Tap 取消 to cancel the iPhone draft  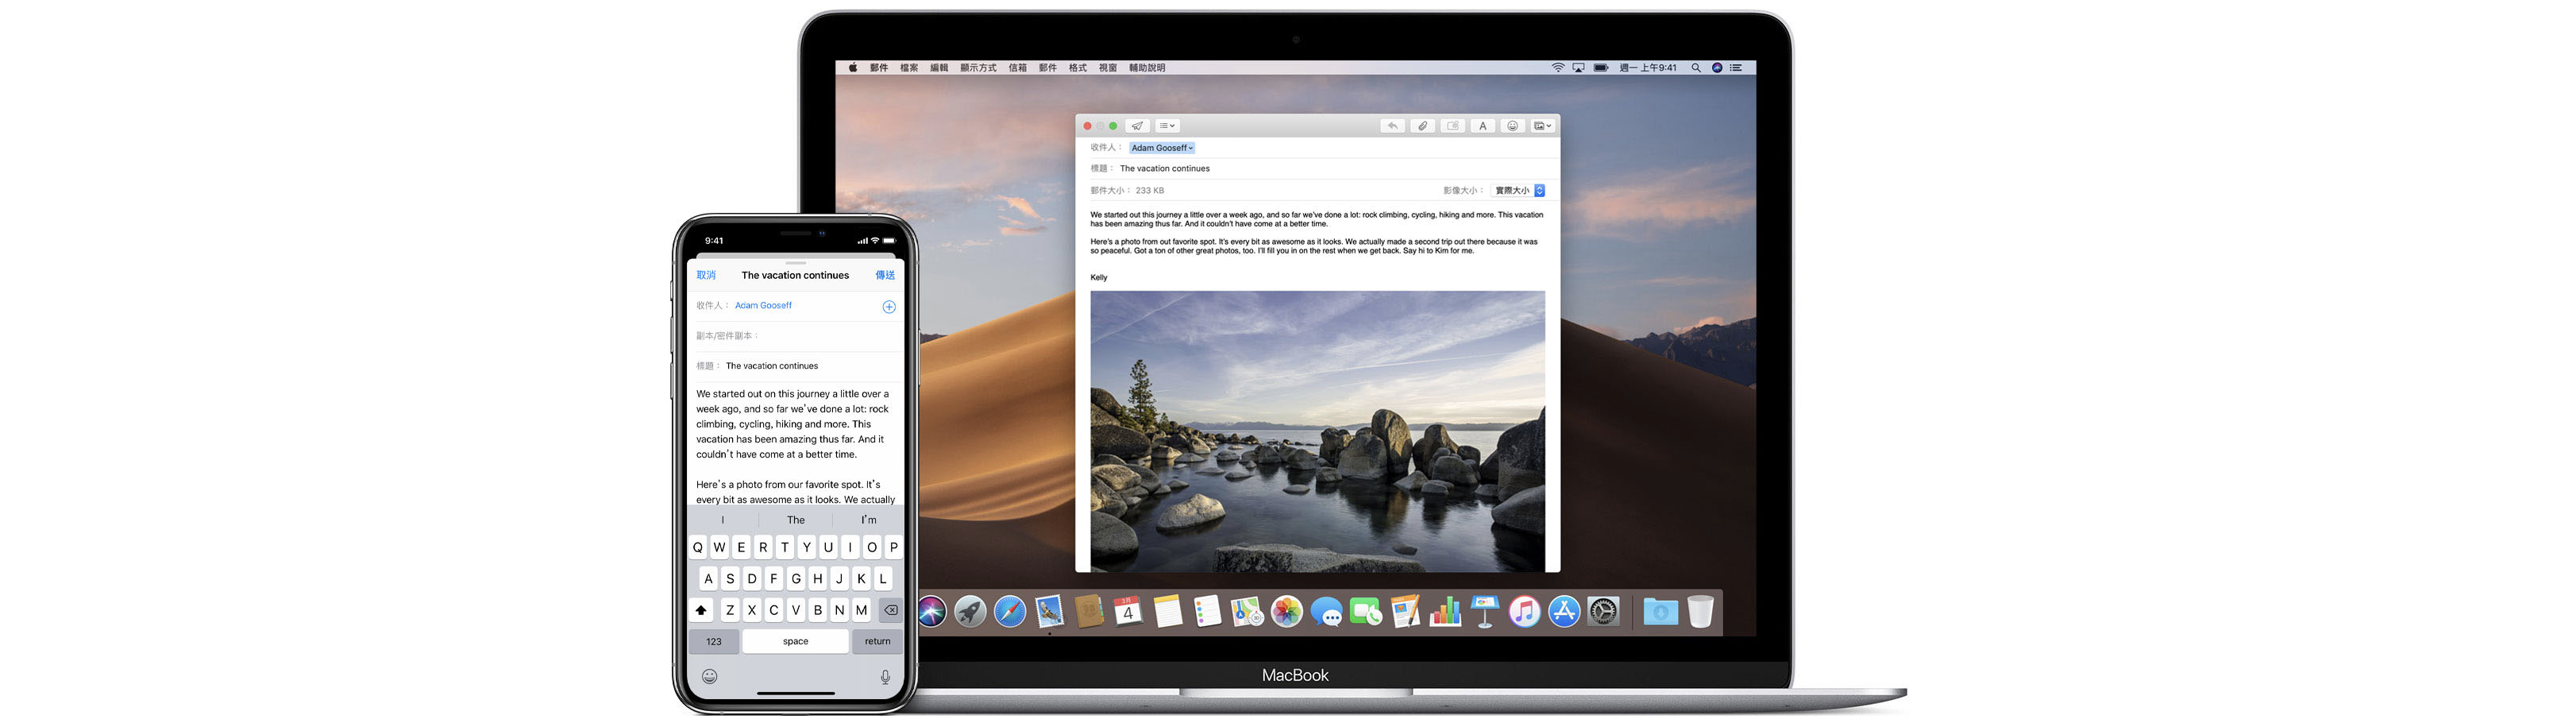(x=706, y=275)
